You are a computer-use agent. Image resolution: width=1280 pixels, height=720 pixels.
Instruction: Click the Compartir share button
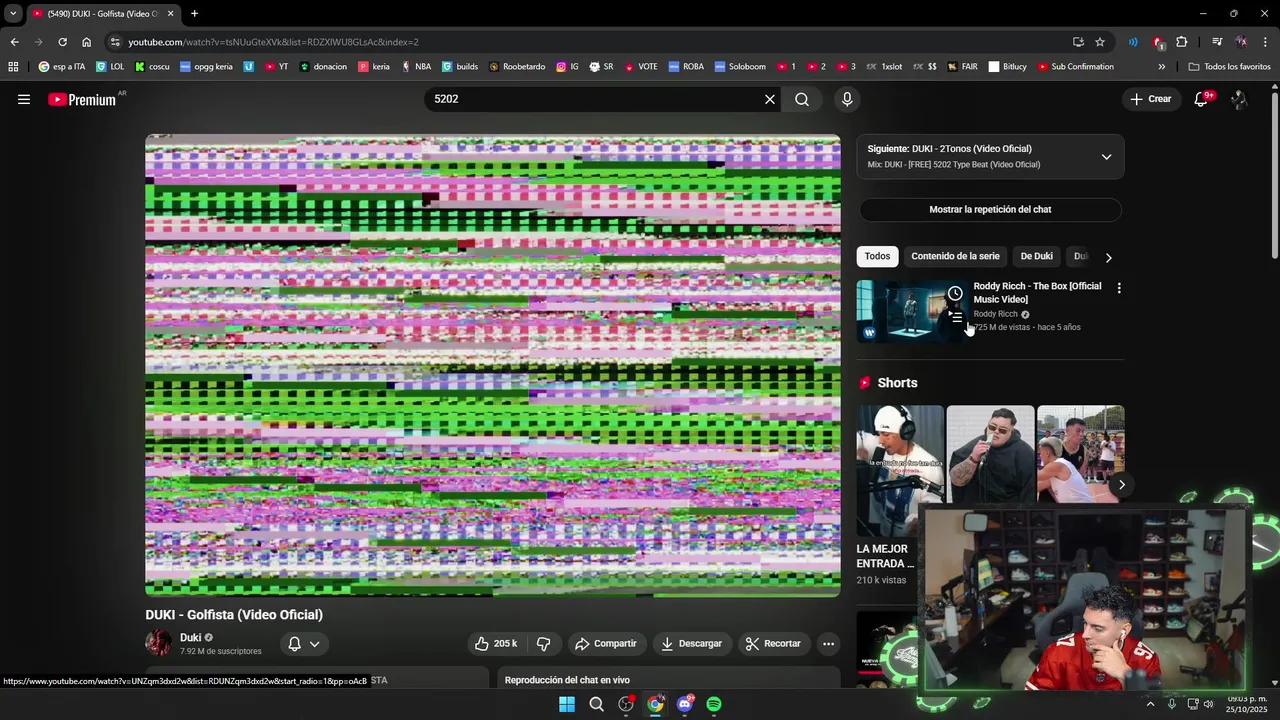point(606,644)
